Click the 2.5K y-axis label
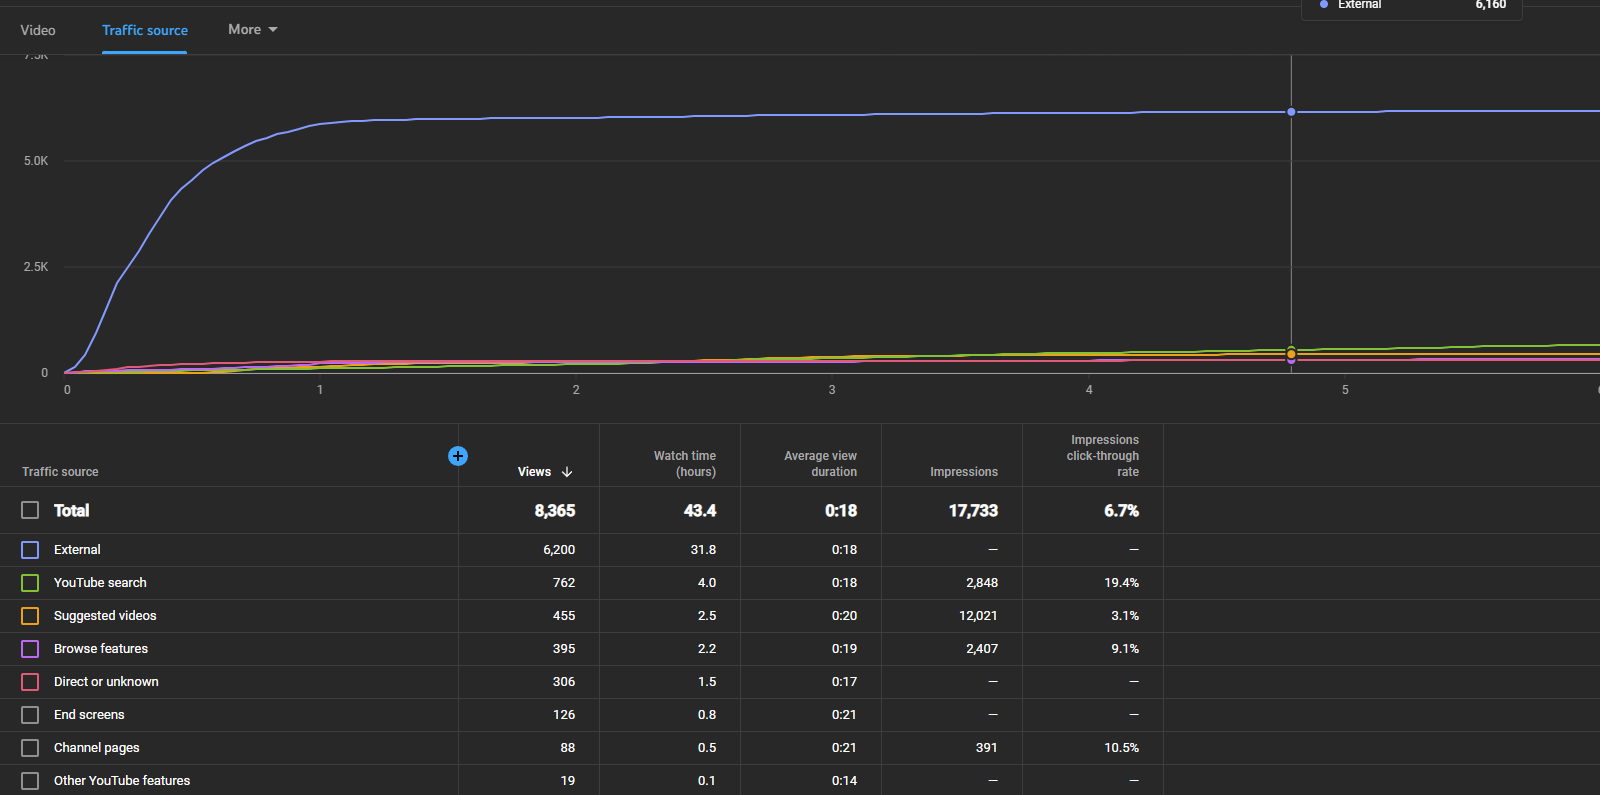Image resolution: width=1600 pixels, height=795 pixels. pos(36,267)
